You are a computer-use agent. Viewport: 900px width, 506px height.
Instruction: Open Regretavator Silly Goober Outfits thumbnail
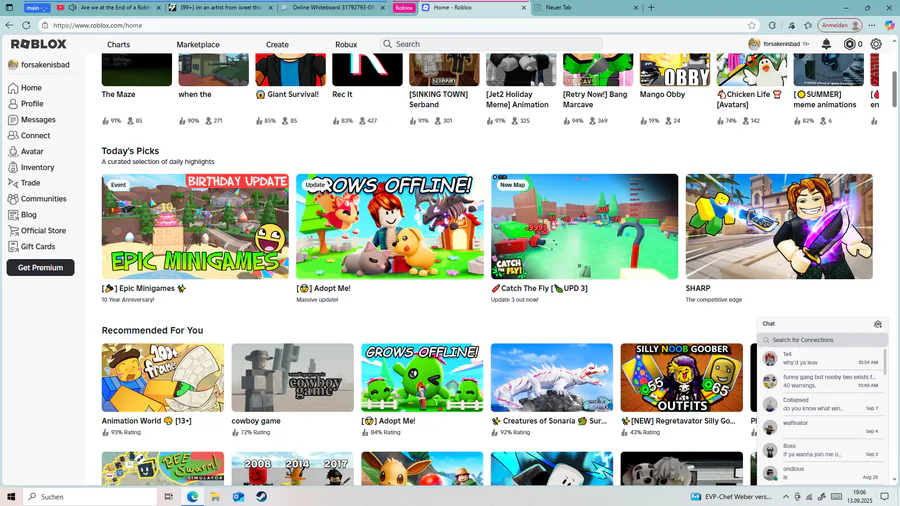click(x=681, y=377)
